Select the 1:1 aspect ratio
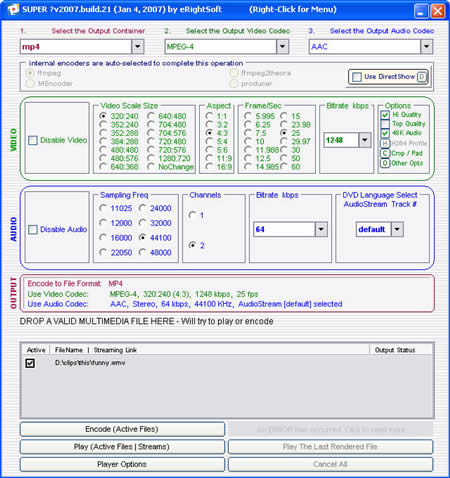The width and height of the screenshot is (450, 478). click(209, 116)
